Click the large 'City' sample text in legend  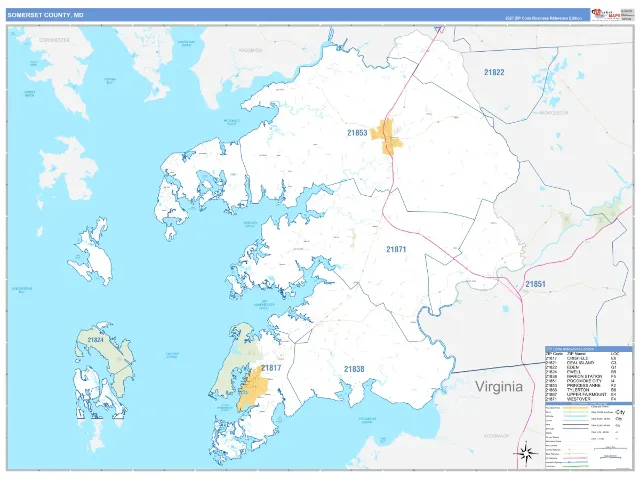click(620, 412)
